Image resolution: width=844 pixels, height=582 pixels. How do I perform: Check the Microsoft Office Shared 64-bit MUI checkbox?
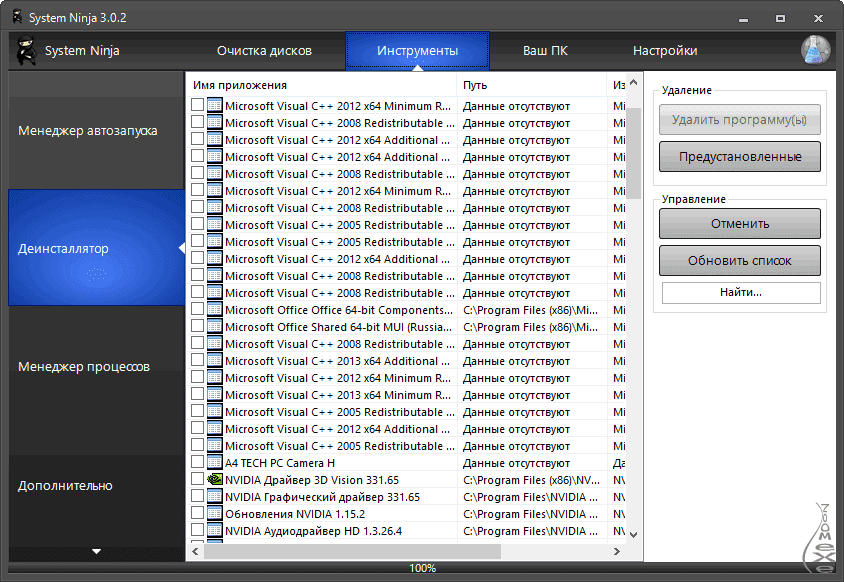click(x=196, y=327)
